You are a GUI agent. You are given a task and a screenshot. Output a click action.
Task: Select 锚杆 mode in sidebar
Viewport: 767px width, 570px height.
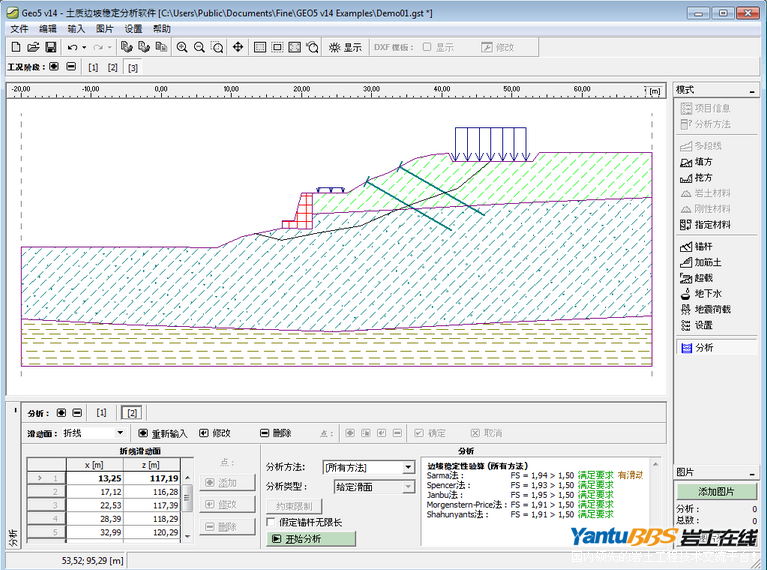tap(697, 247)
